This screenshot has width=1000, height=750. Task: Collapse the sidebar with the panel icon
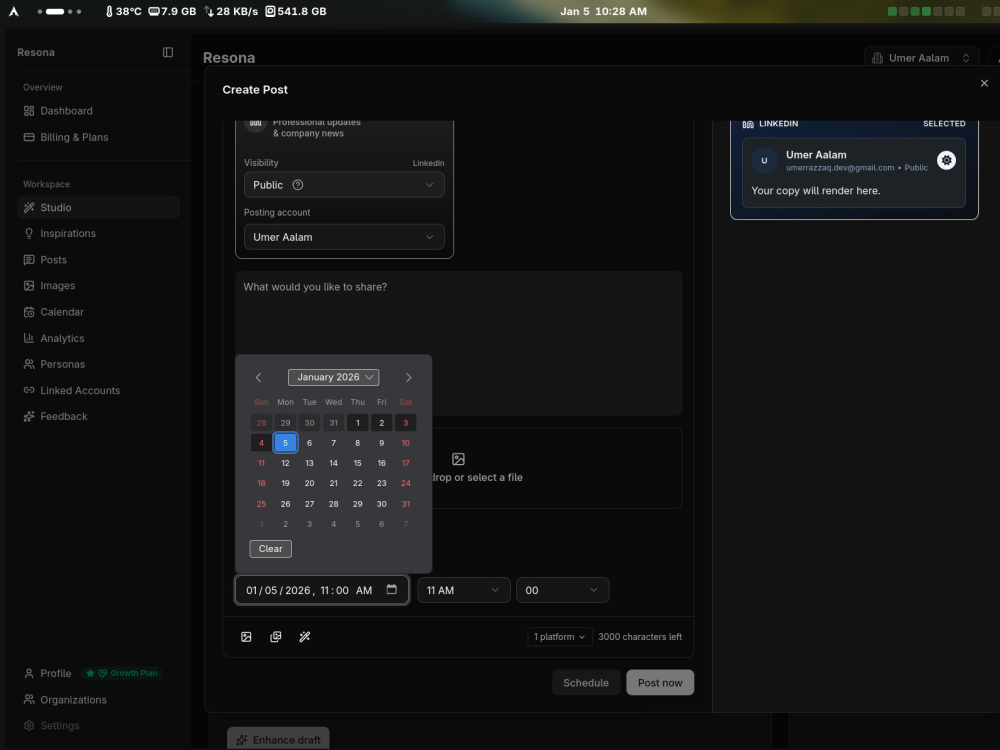(x=168, y=52)
